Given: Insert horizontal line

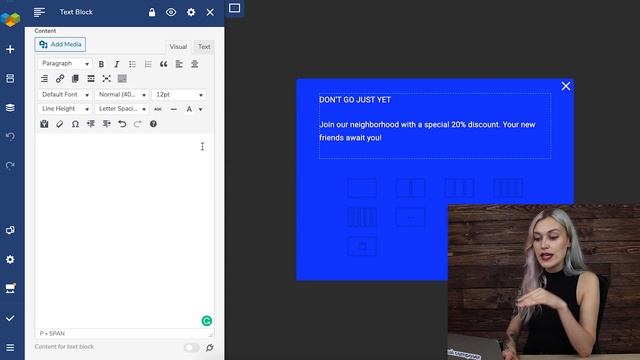Looking at the screenshot, I should (173, 109).
